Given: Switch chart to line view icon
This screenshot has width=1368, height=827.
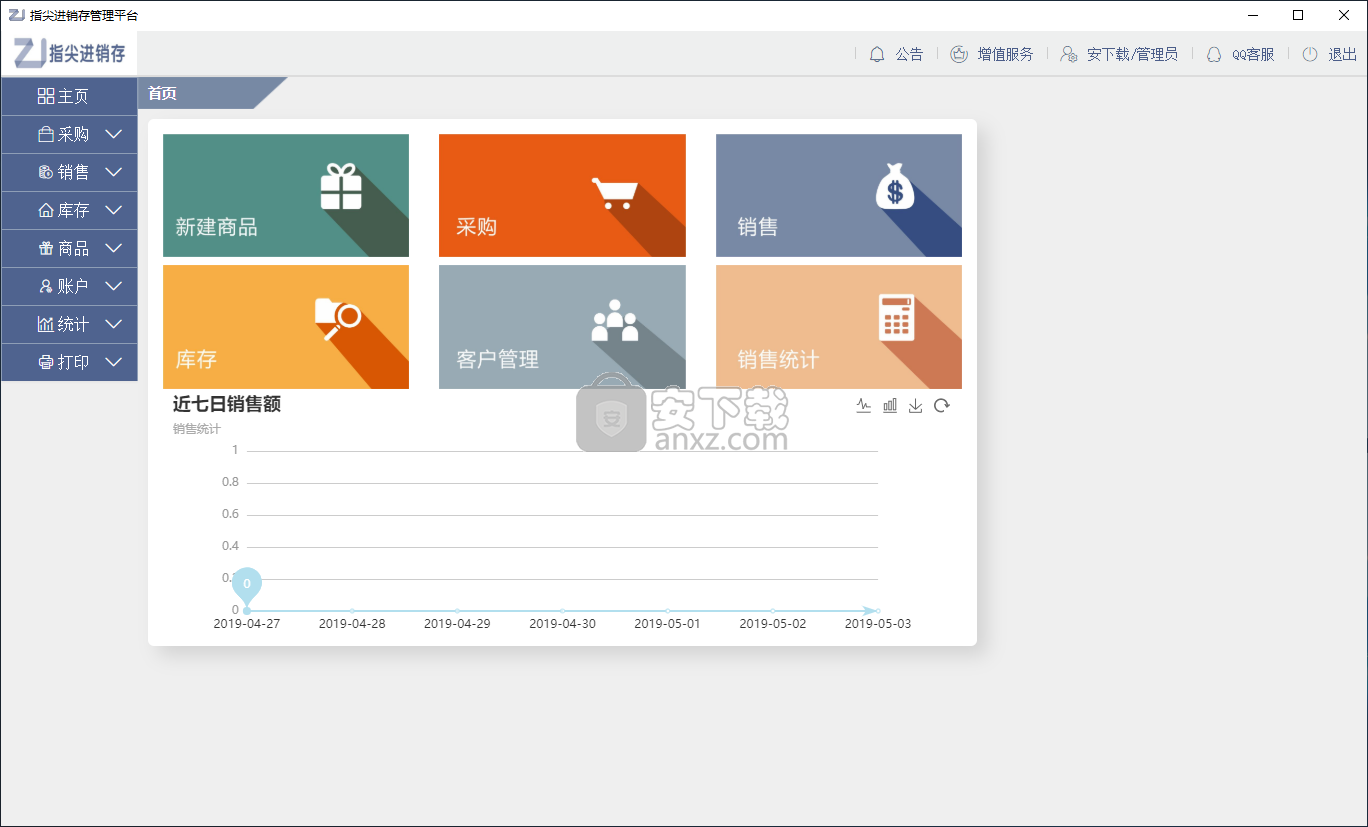Looking at the screenshot, I should 864,405.
